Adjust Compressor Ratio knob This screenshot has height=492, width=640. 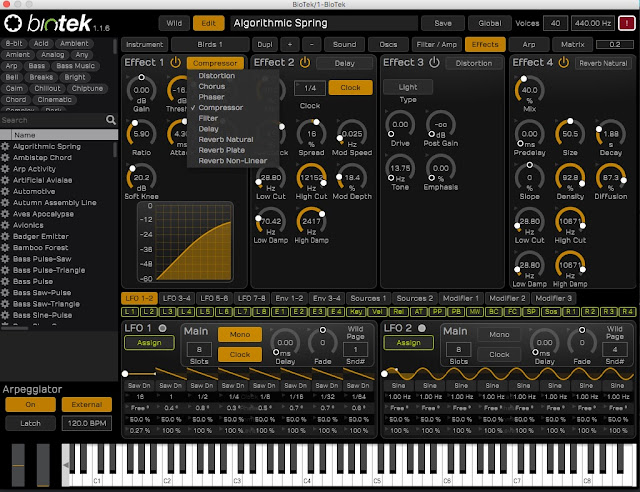tap(141, 134)
